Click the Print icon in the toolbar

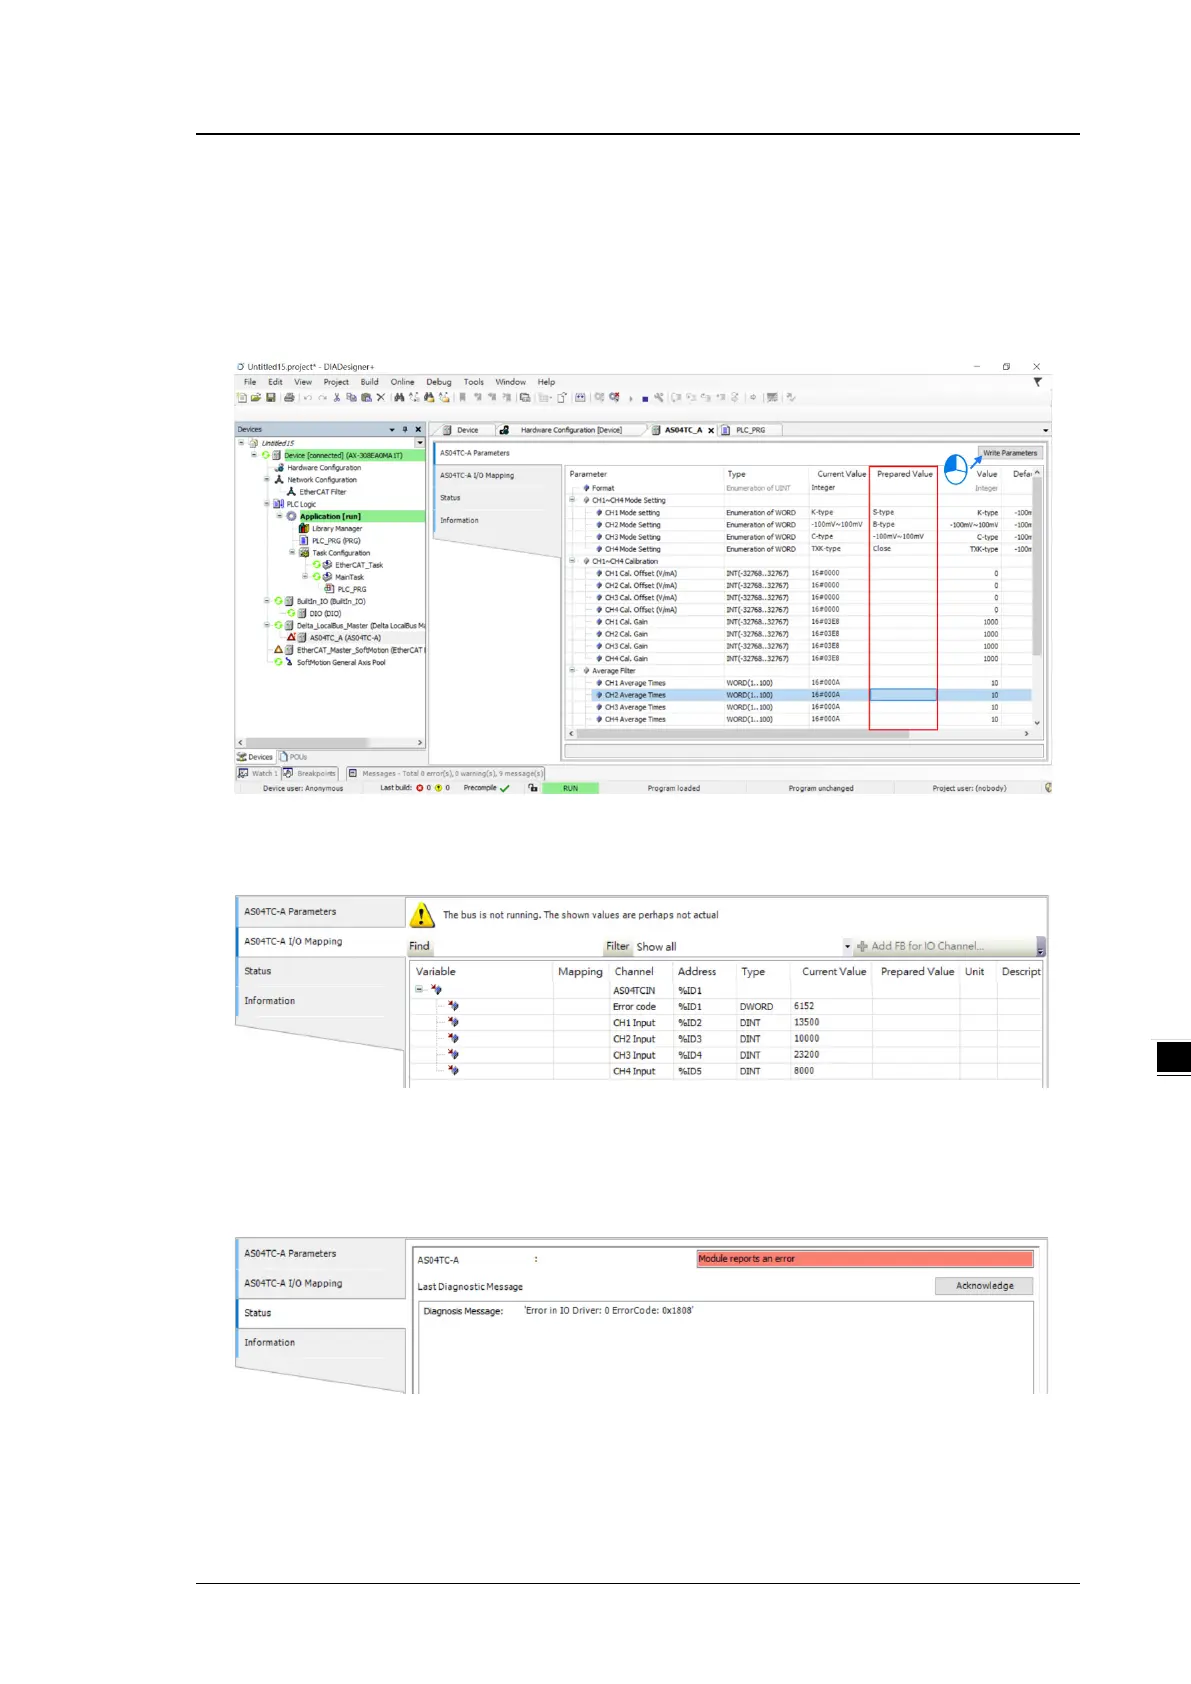289,398
